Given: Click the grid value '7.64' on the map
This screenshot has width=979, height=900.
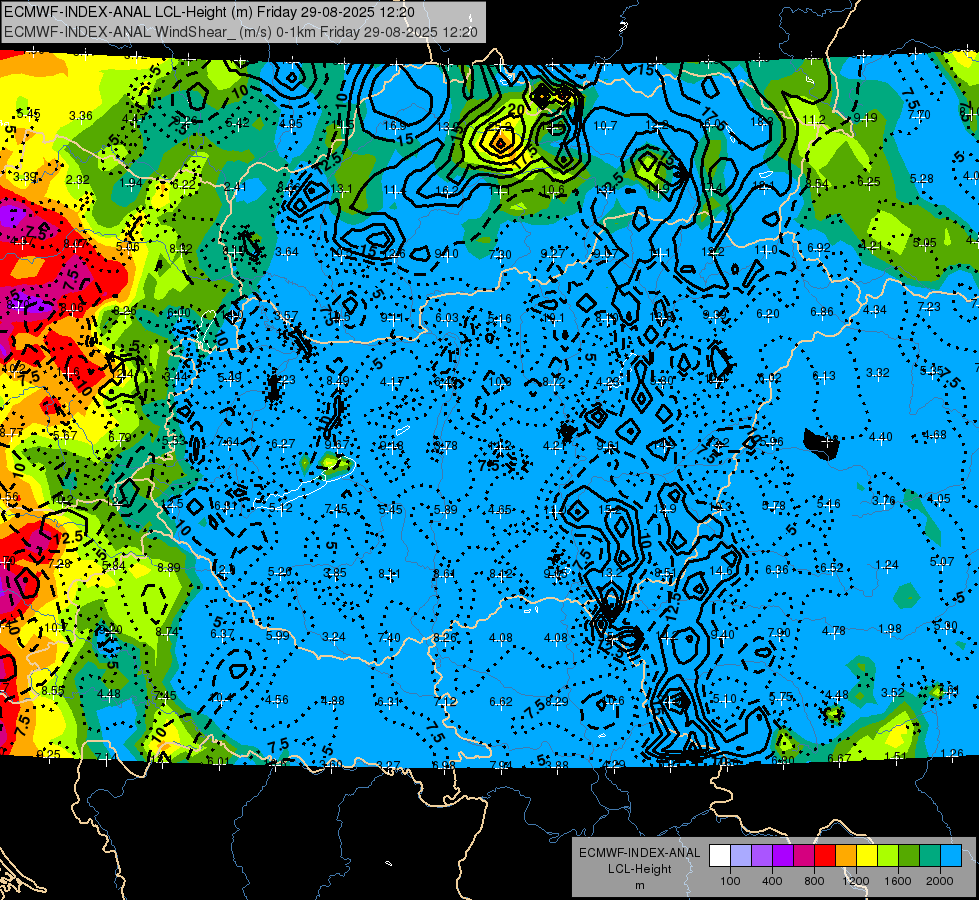Looking at the screenshot, I should [228, 442].
